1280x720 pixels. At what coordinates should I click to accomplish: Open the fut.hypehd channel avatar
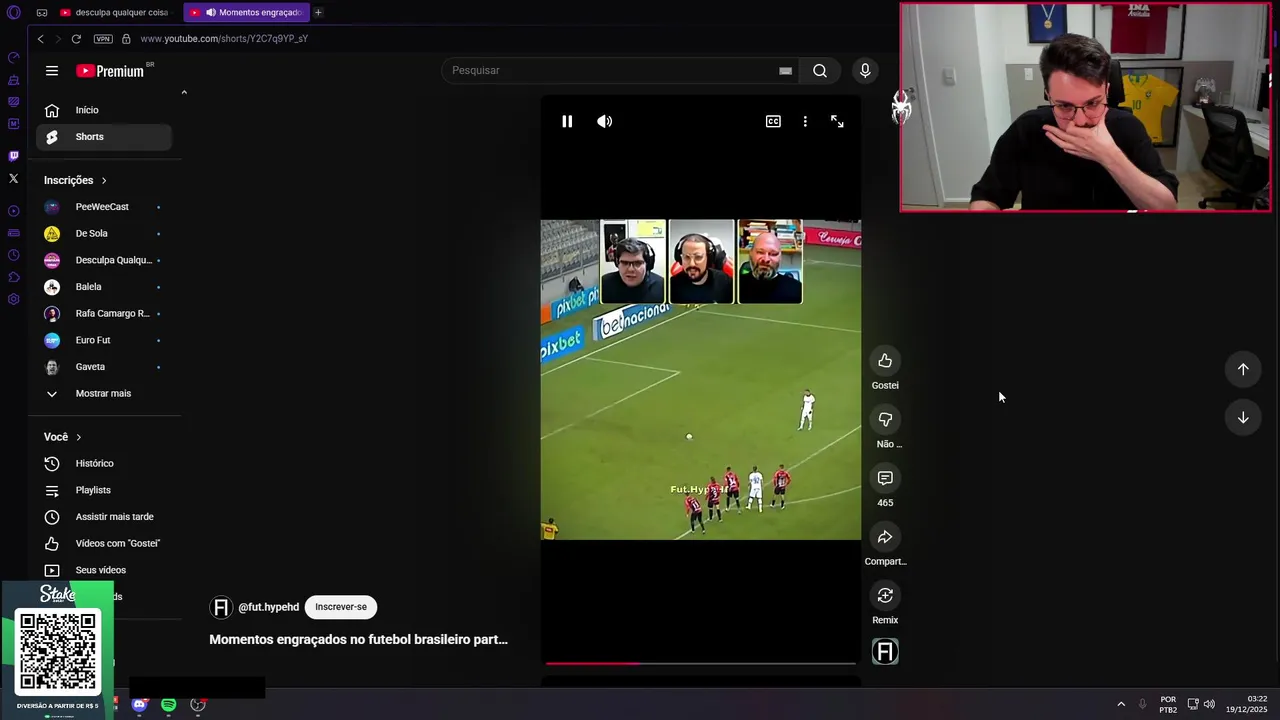click(x=221, y=607)
